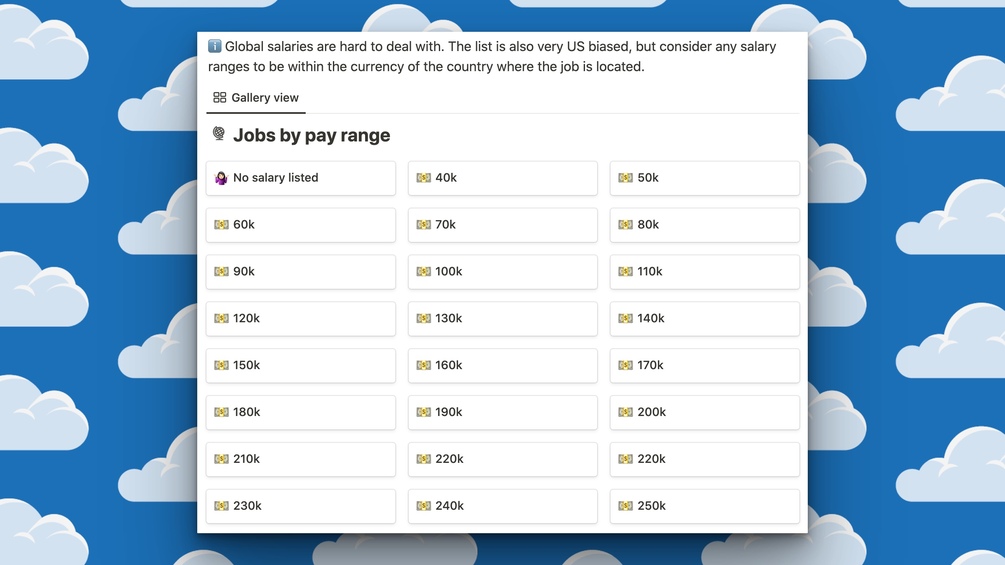Open the No salary listed card
This screenshot has width=1005, height=565.
coord(300,178)
